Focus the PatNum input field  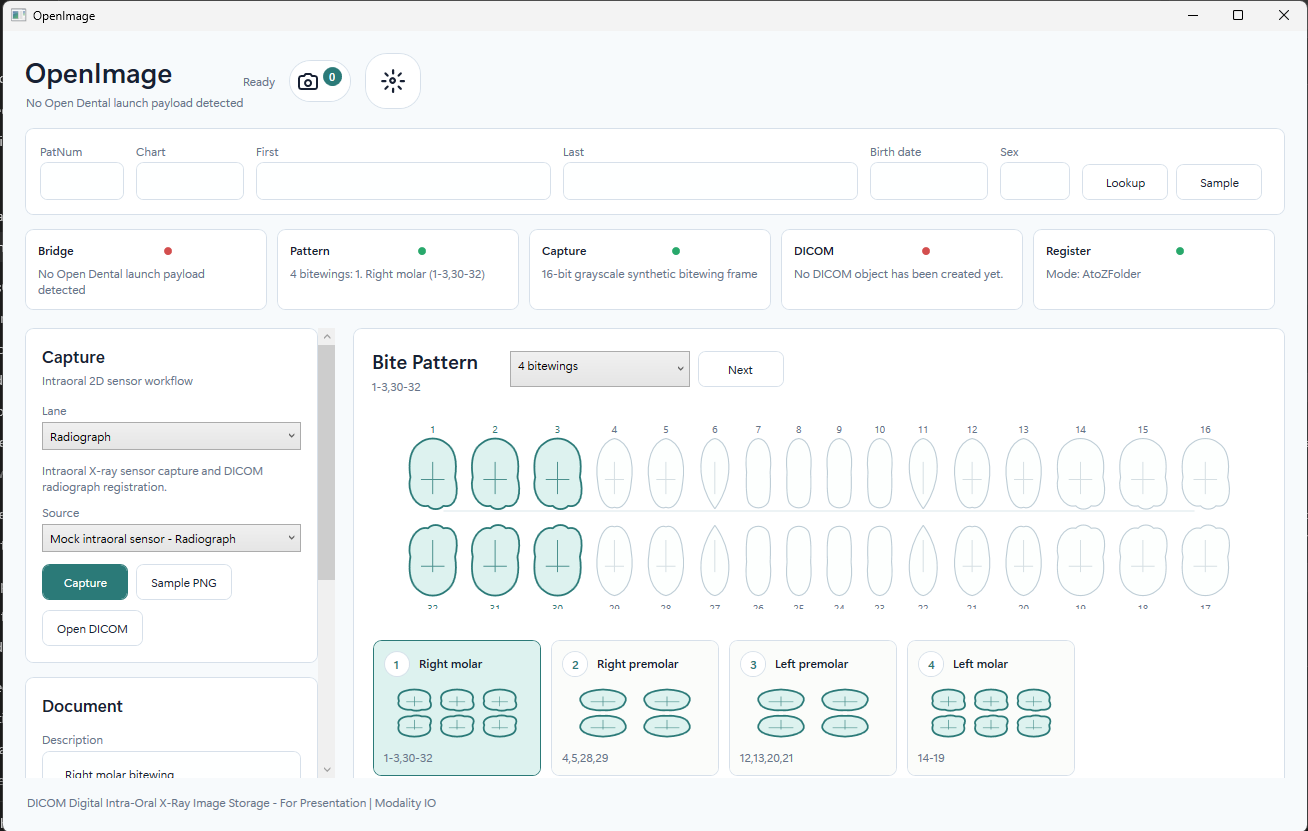pos(82,181)
